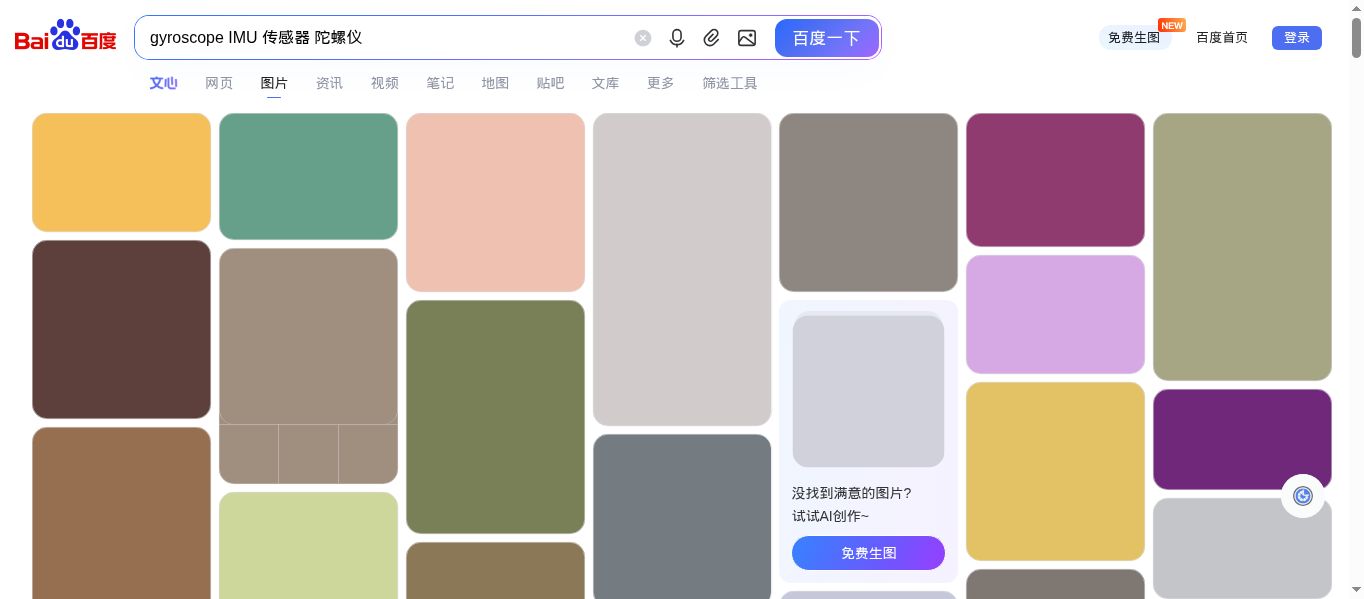
Task: Open the magenta plum image thumbnail
Action: coord(1055,179)
